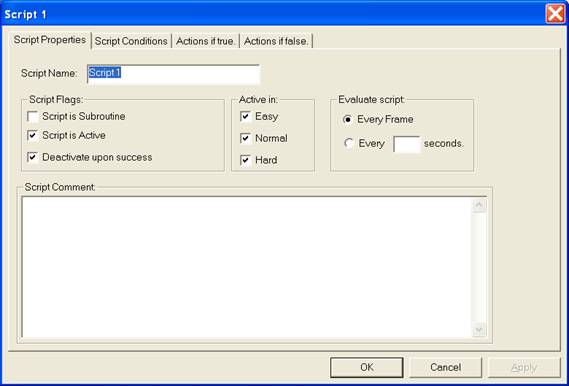Click the comment box scroll down arrow

click(x=479, y=329)
